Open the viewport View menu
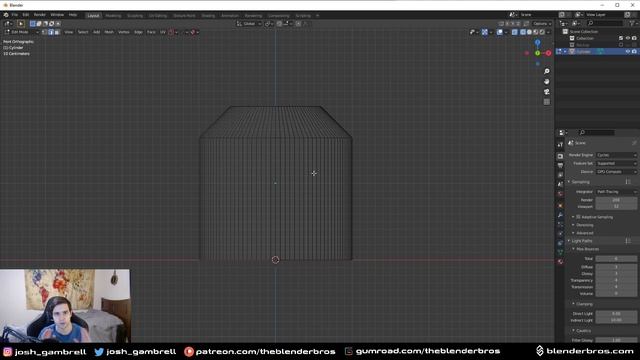Screen dimensions: 640x360 tap(69, 32)
